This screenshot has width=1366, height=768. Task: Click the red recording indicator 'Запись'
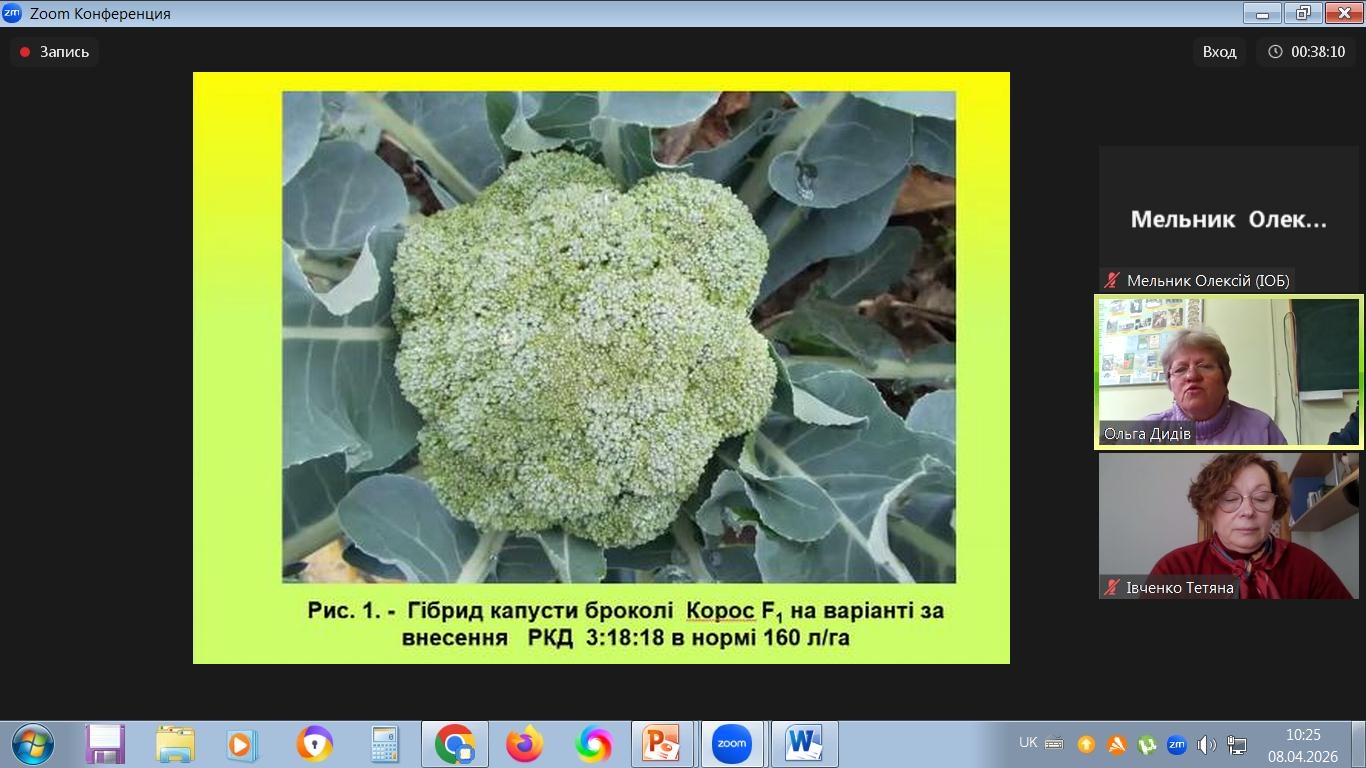[55, 52]
